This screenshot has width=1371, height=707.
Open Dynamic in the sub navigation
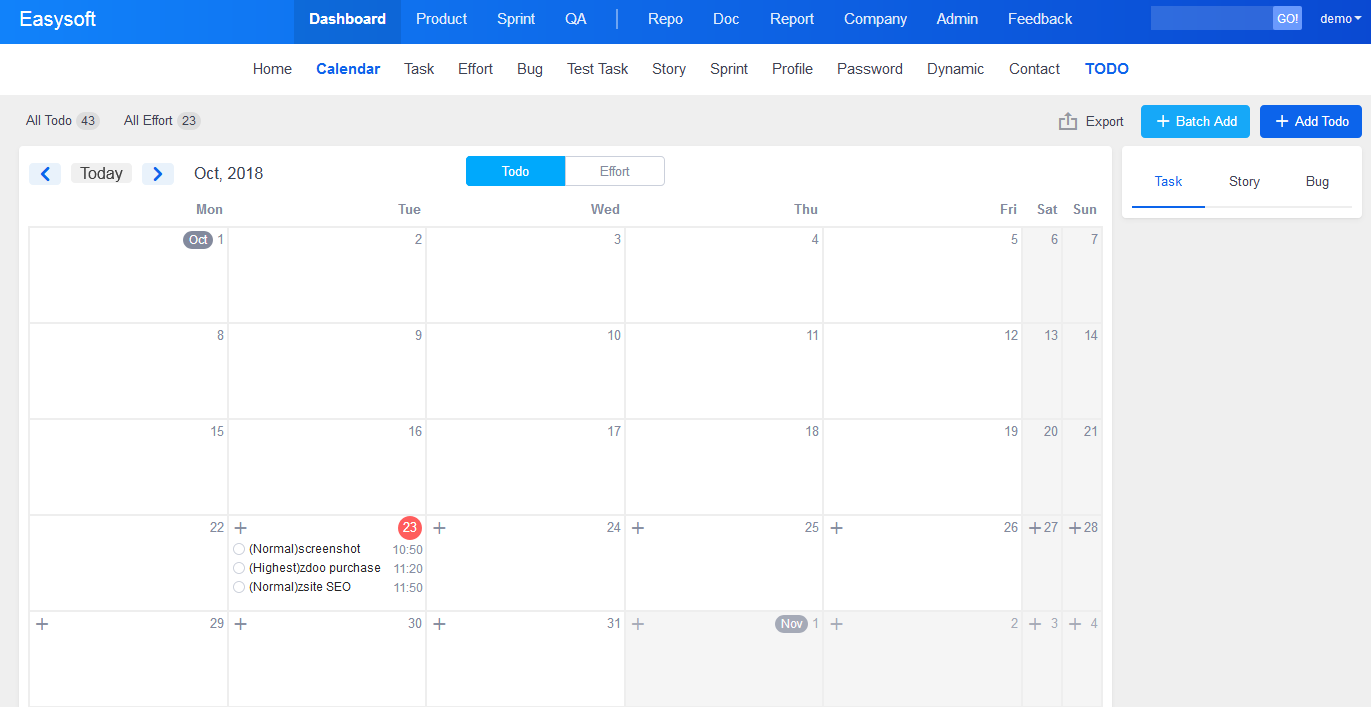(x=955, y=69)
